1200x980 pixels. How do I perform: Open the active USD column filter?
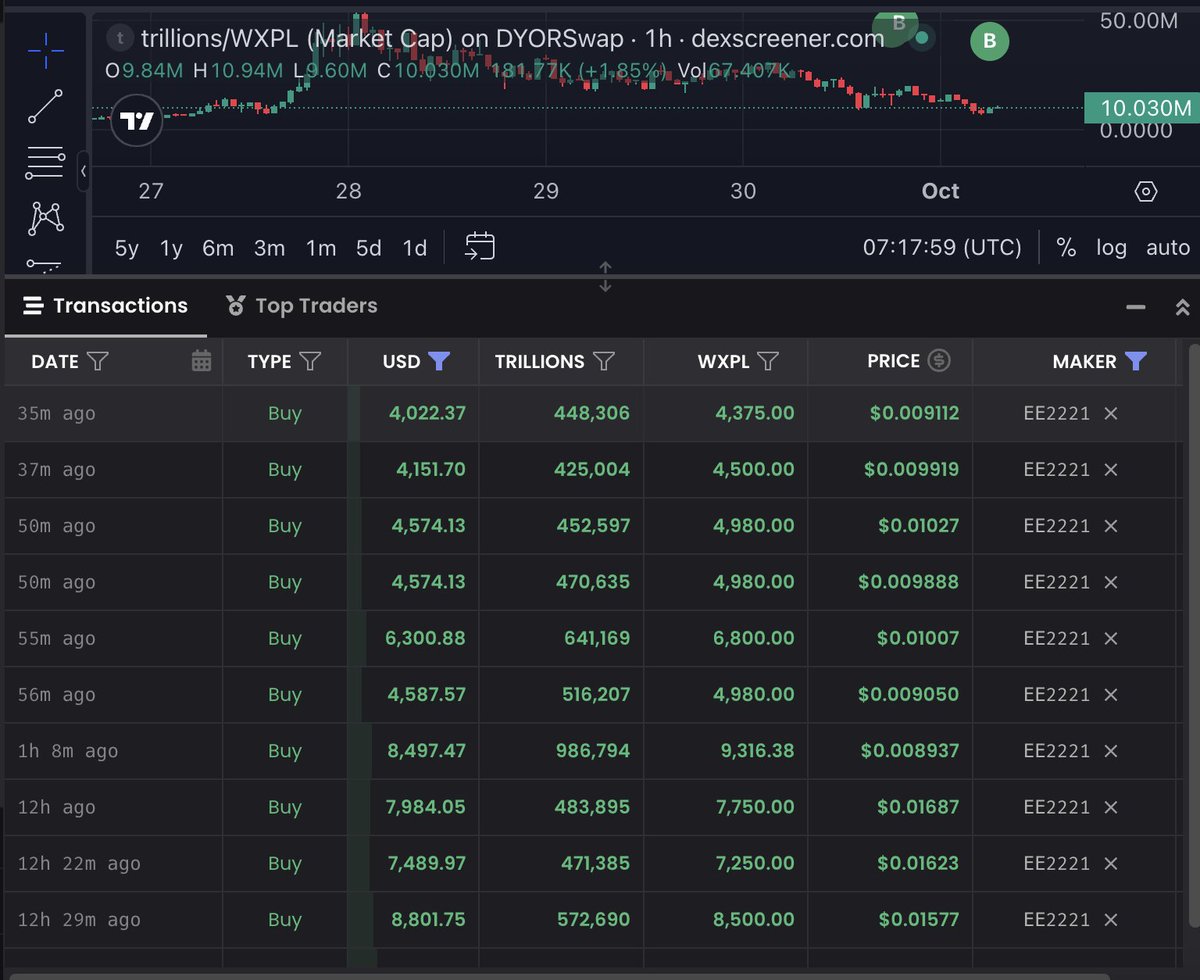pyautogui.click(x=438, y=361)
